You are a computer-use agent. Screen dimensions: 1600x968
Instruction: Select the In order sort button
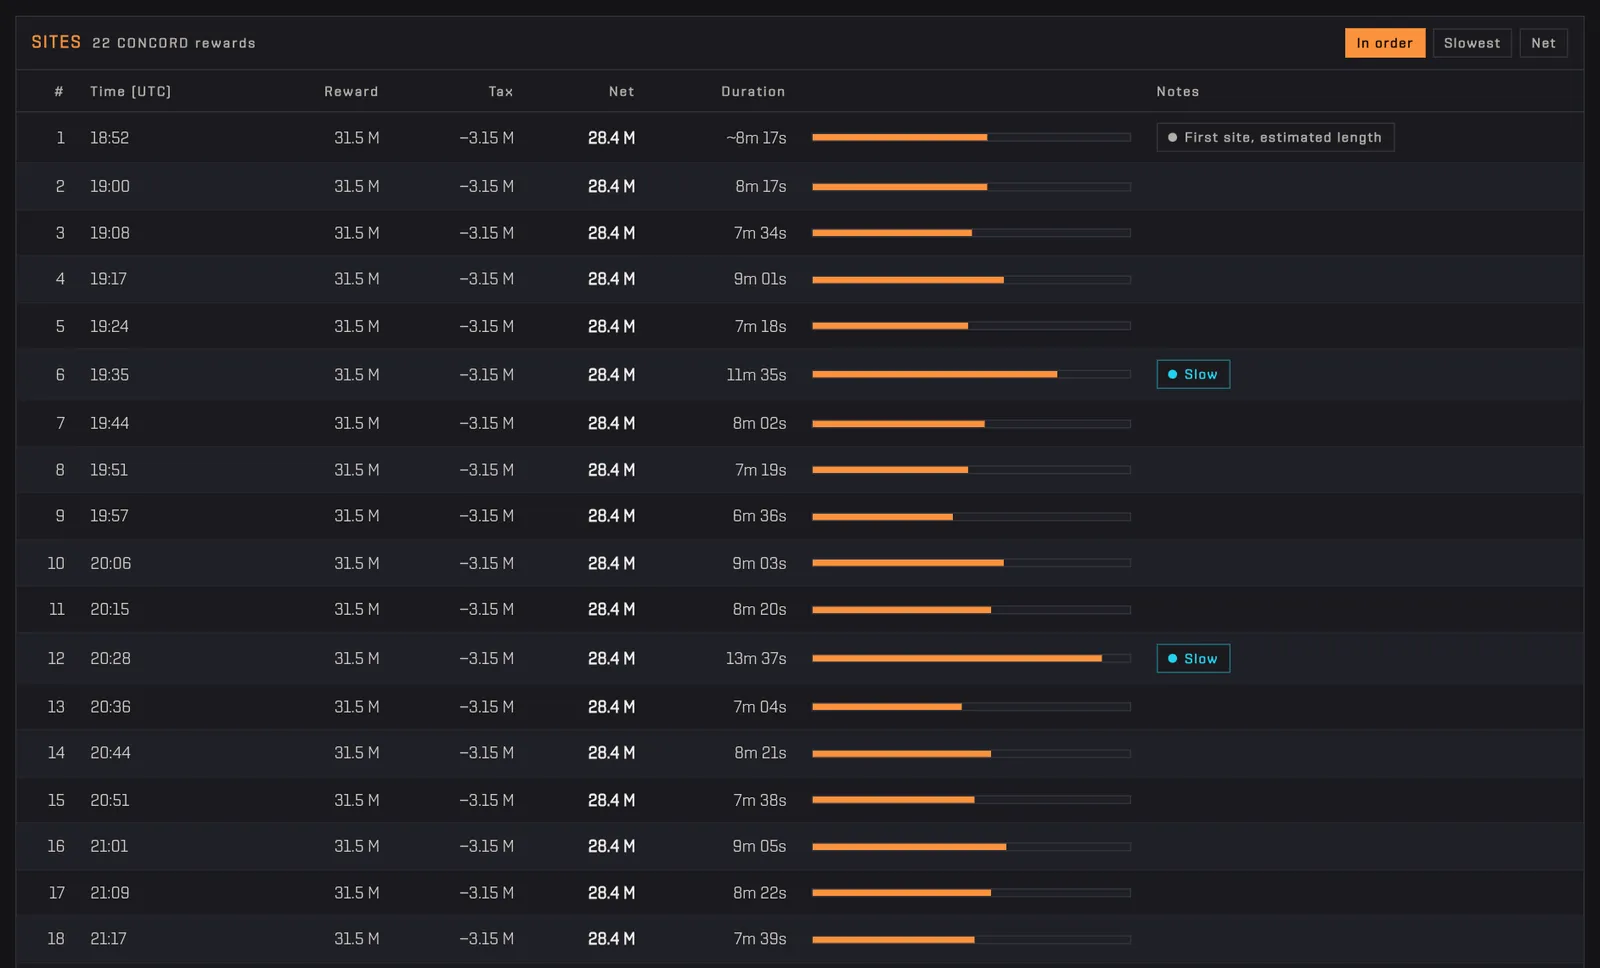coord(1384,43)
